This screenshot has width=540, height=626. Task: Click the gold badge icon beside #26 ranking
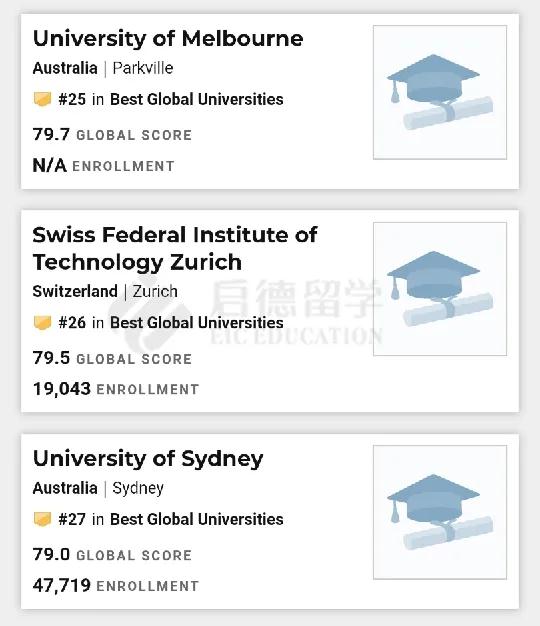tap(42, 323)
